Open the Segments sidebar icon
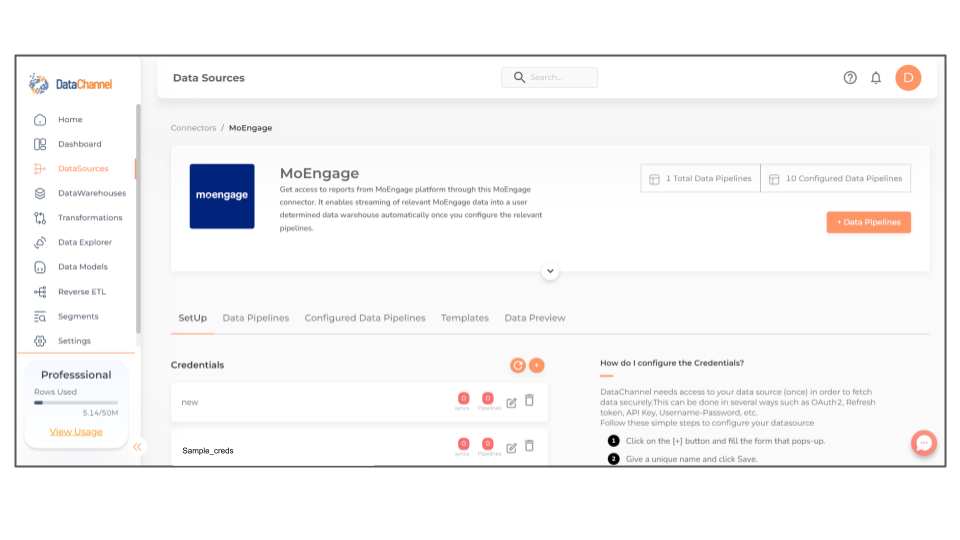Viewport: 960px width, 540px height. click(40, 317)
